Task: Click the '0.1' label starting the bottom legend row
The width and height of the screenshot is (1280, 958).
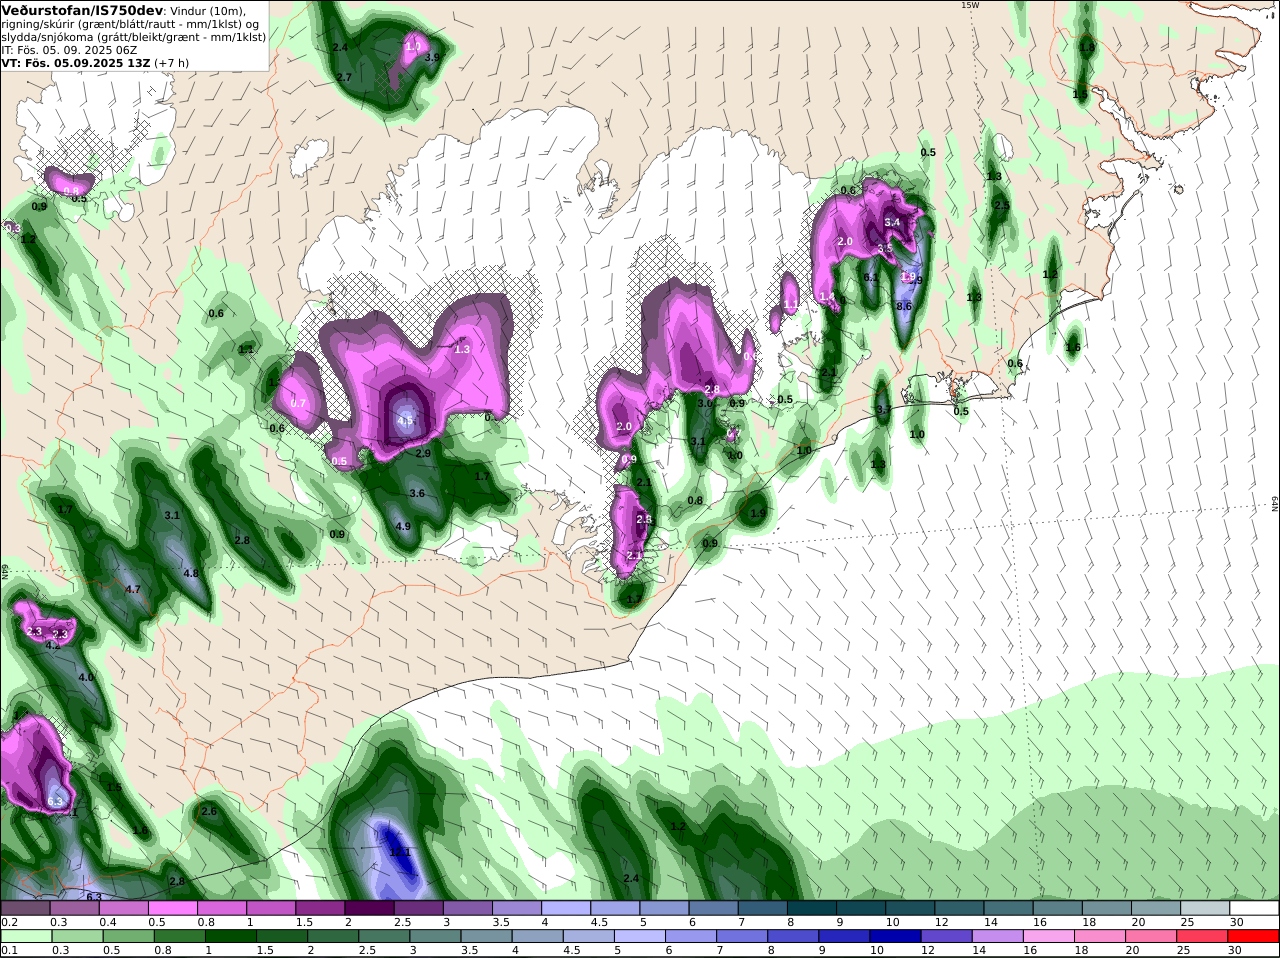Action: click(x=9, y=950)
